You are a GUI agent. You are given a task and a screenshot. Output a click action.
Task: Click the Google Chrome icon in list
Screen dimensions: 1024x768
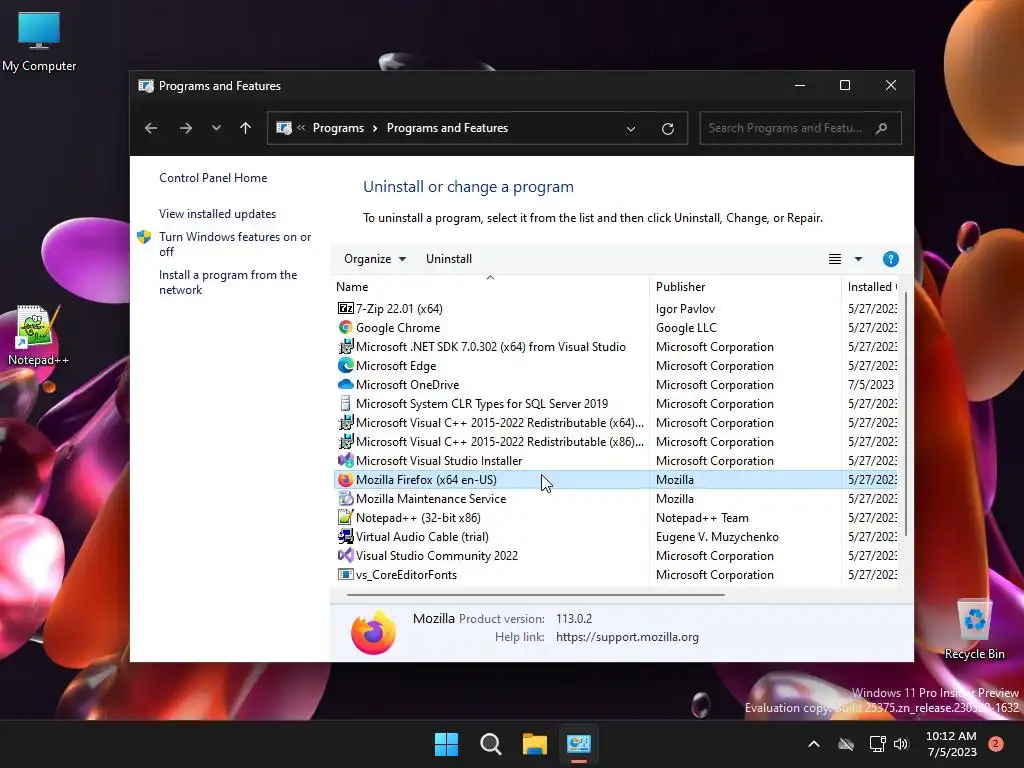tap(345, 327)
